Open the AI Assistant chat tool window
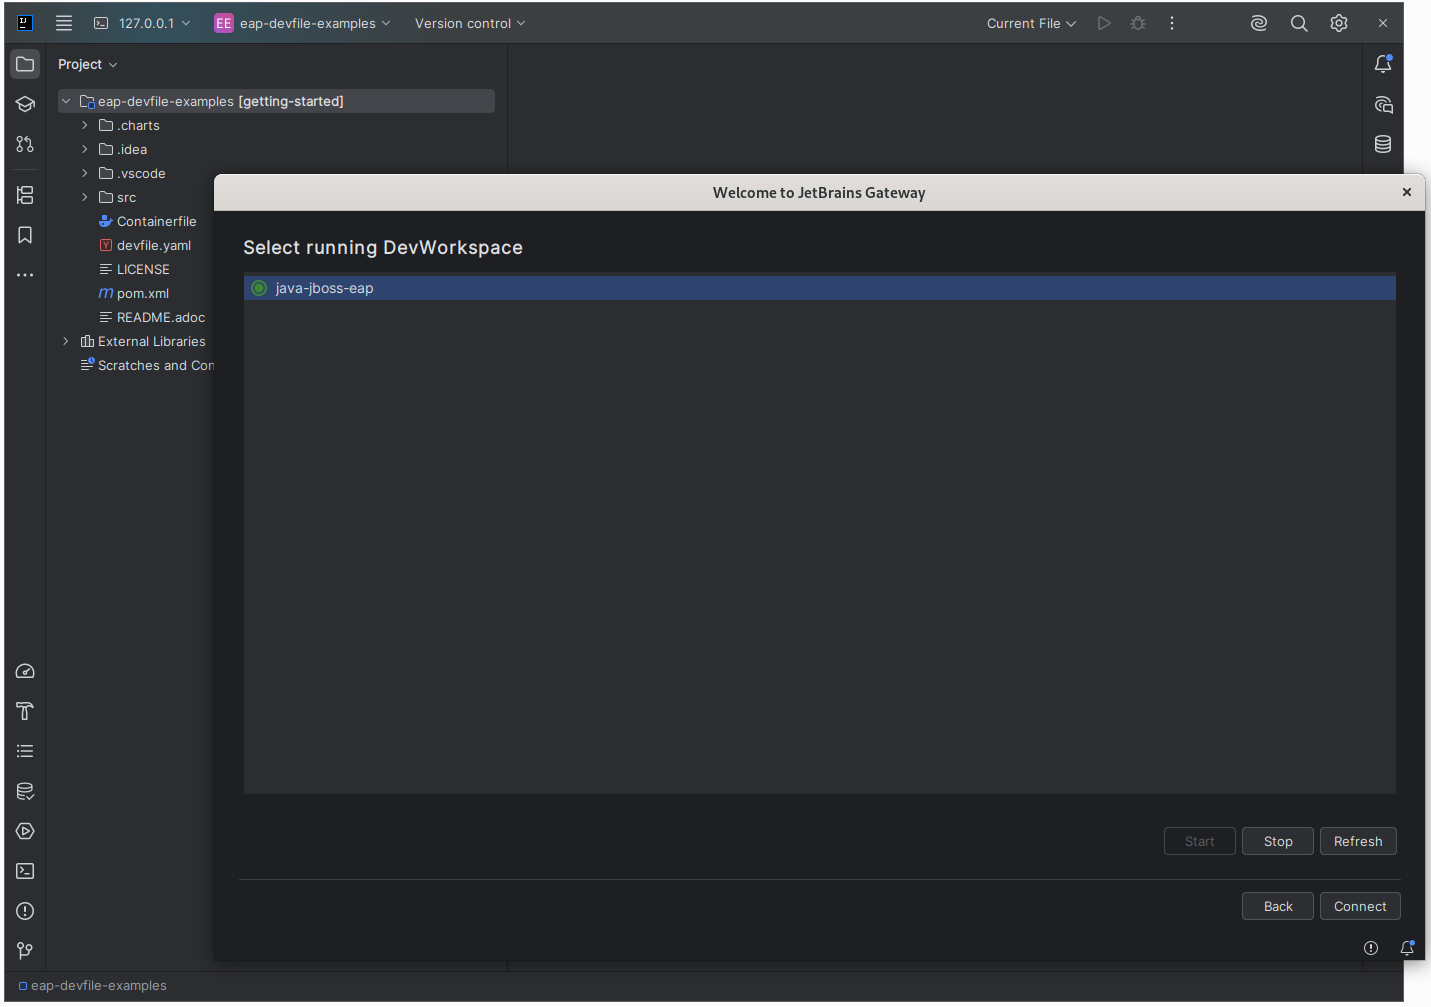The image size is (1431, 1007). pos(1383,104)
